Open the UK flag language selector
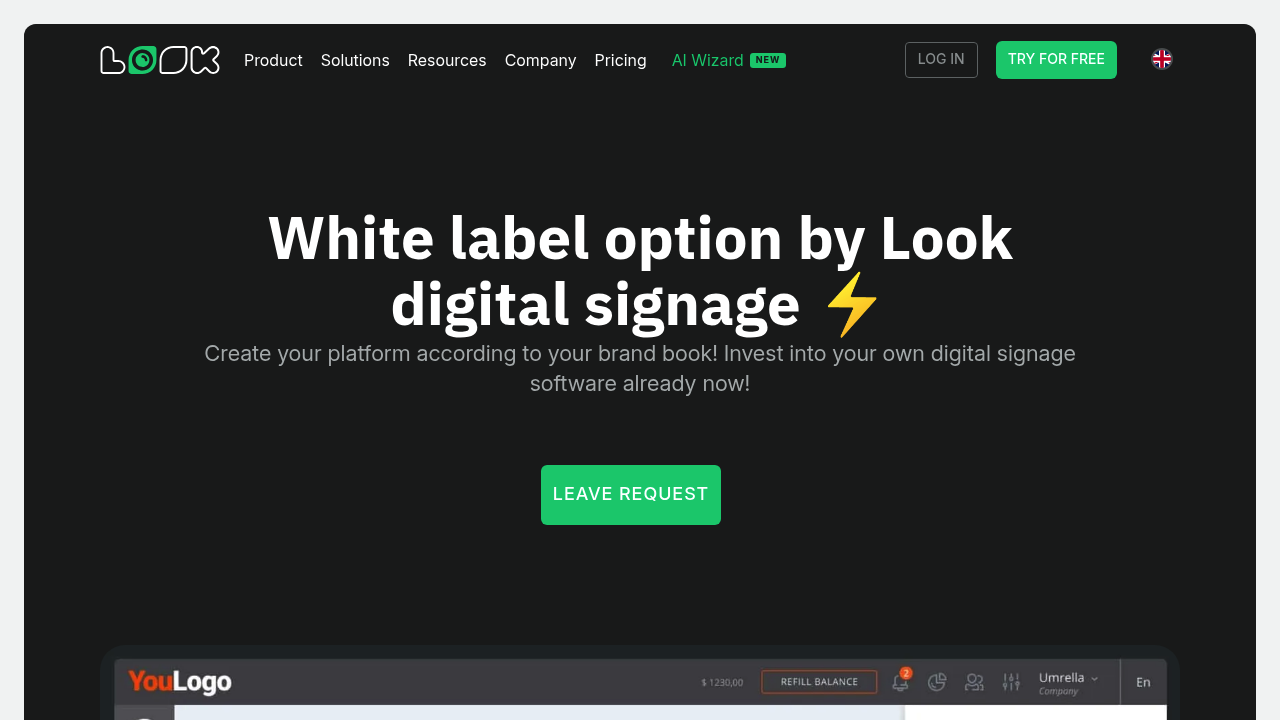Viewport: 1280px width, 720px height. [x=1162, y=59]
